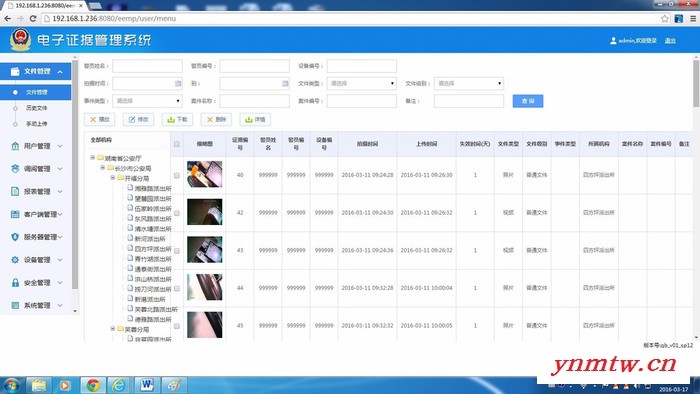The height and width of the screenshot is (394, 700).
Task: Check the row with evidence number 40
Action: (177, 175)
